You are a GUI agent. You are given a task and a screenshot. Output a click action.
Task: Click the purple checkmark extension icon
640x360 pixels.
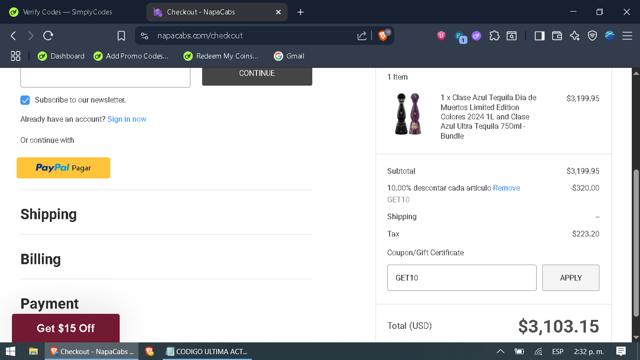click(476, 36)
